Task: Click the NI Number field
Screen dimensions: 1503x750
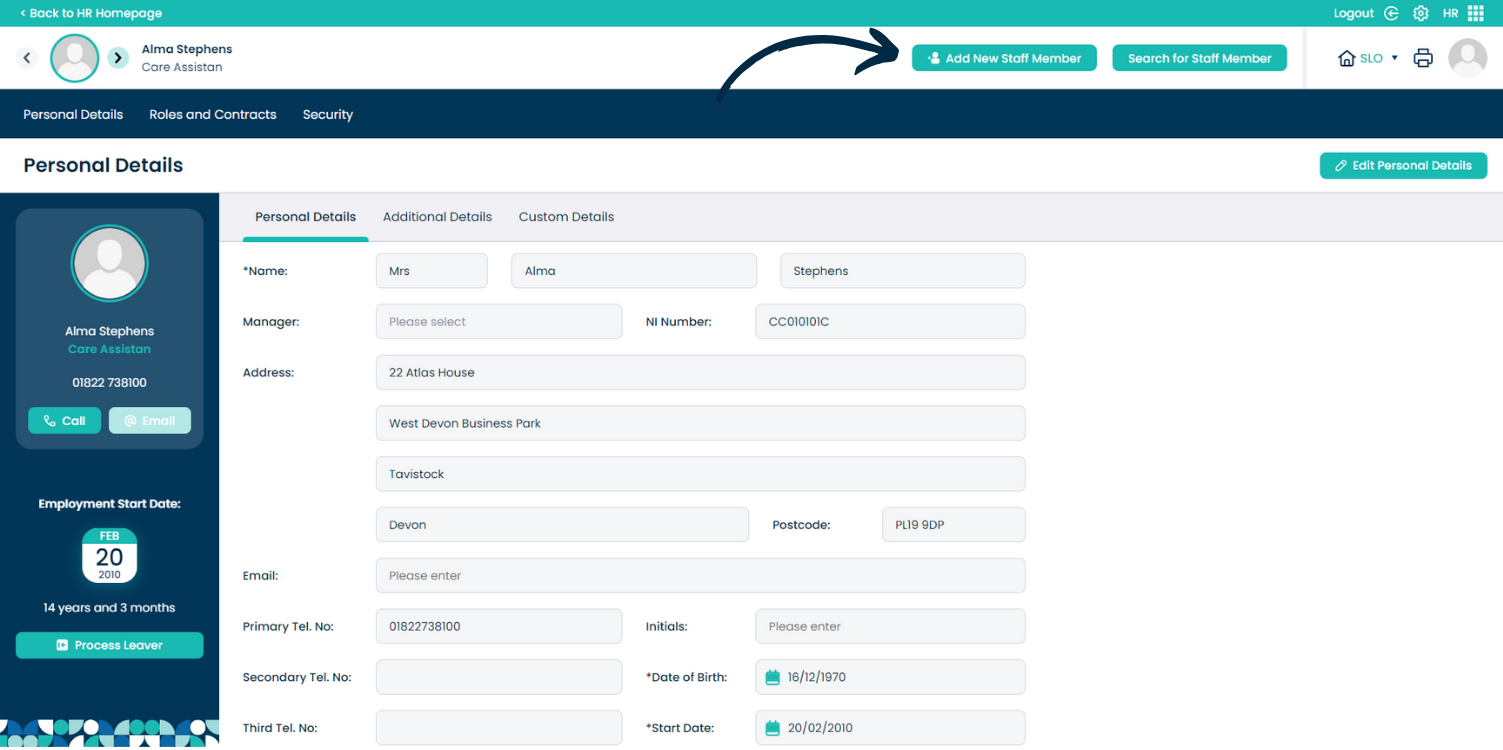Action: [x=890, y=322]
